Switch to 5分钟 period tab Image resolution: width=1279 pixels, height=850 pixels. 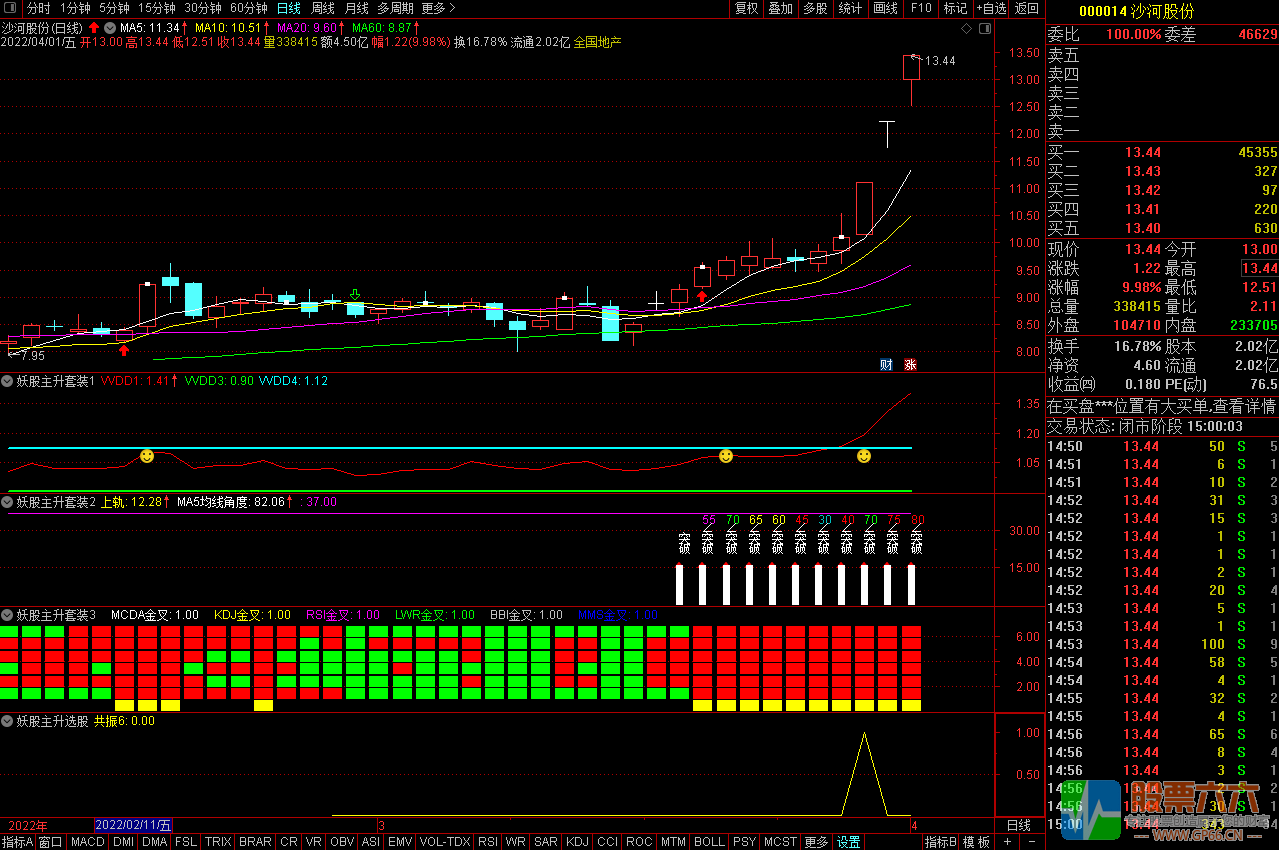point(114,8)
